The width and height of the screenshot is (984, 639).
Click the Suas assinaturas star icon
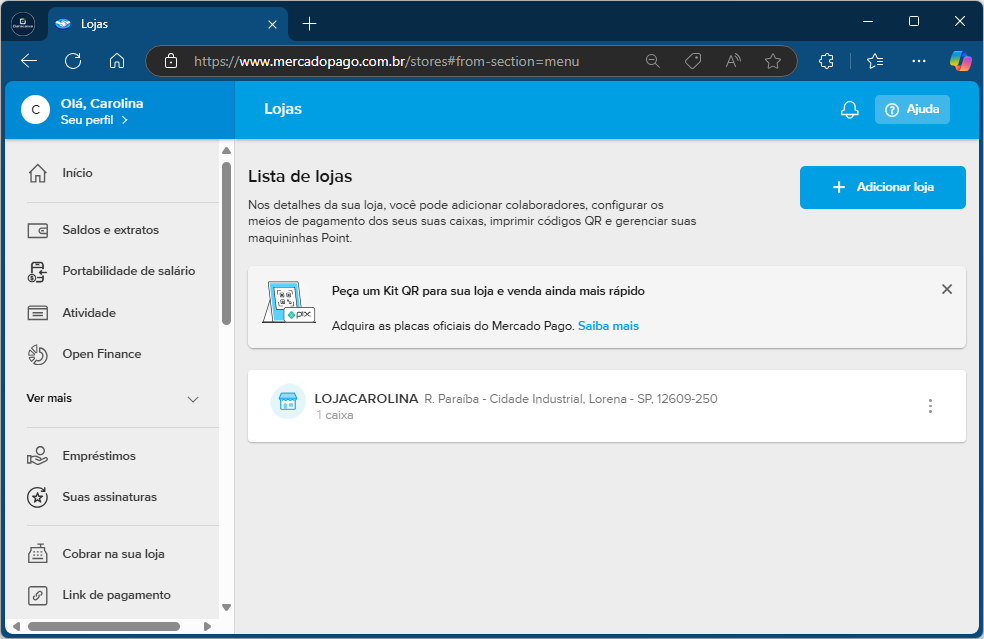38,497
